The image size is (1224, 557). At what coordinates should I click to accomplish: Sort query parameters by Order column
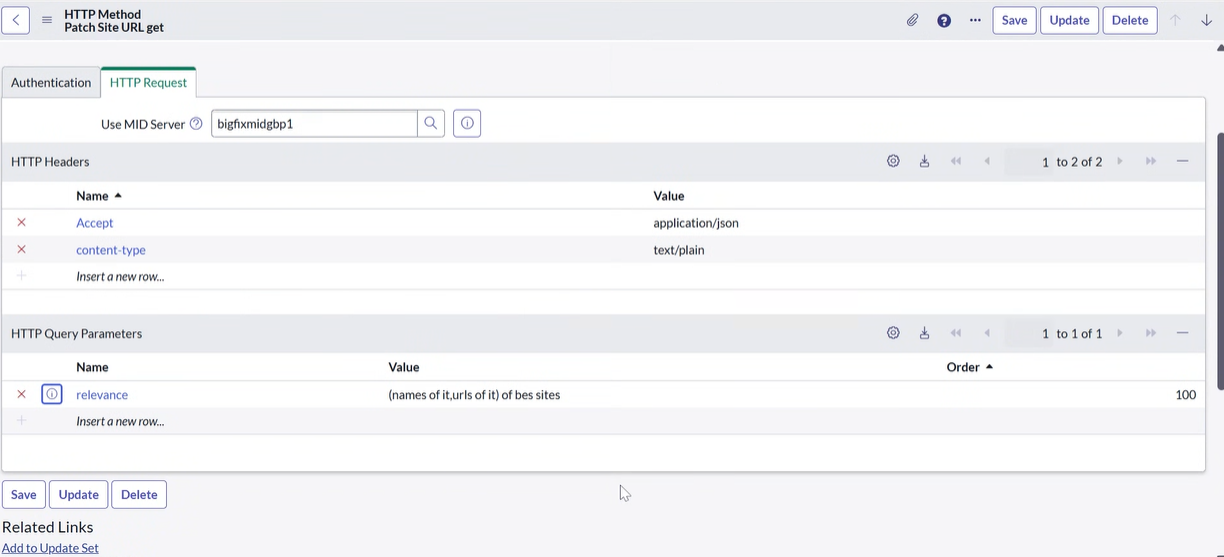(x=963, y=367)
